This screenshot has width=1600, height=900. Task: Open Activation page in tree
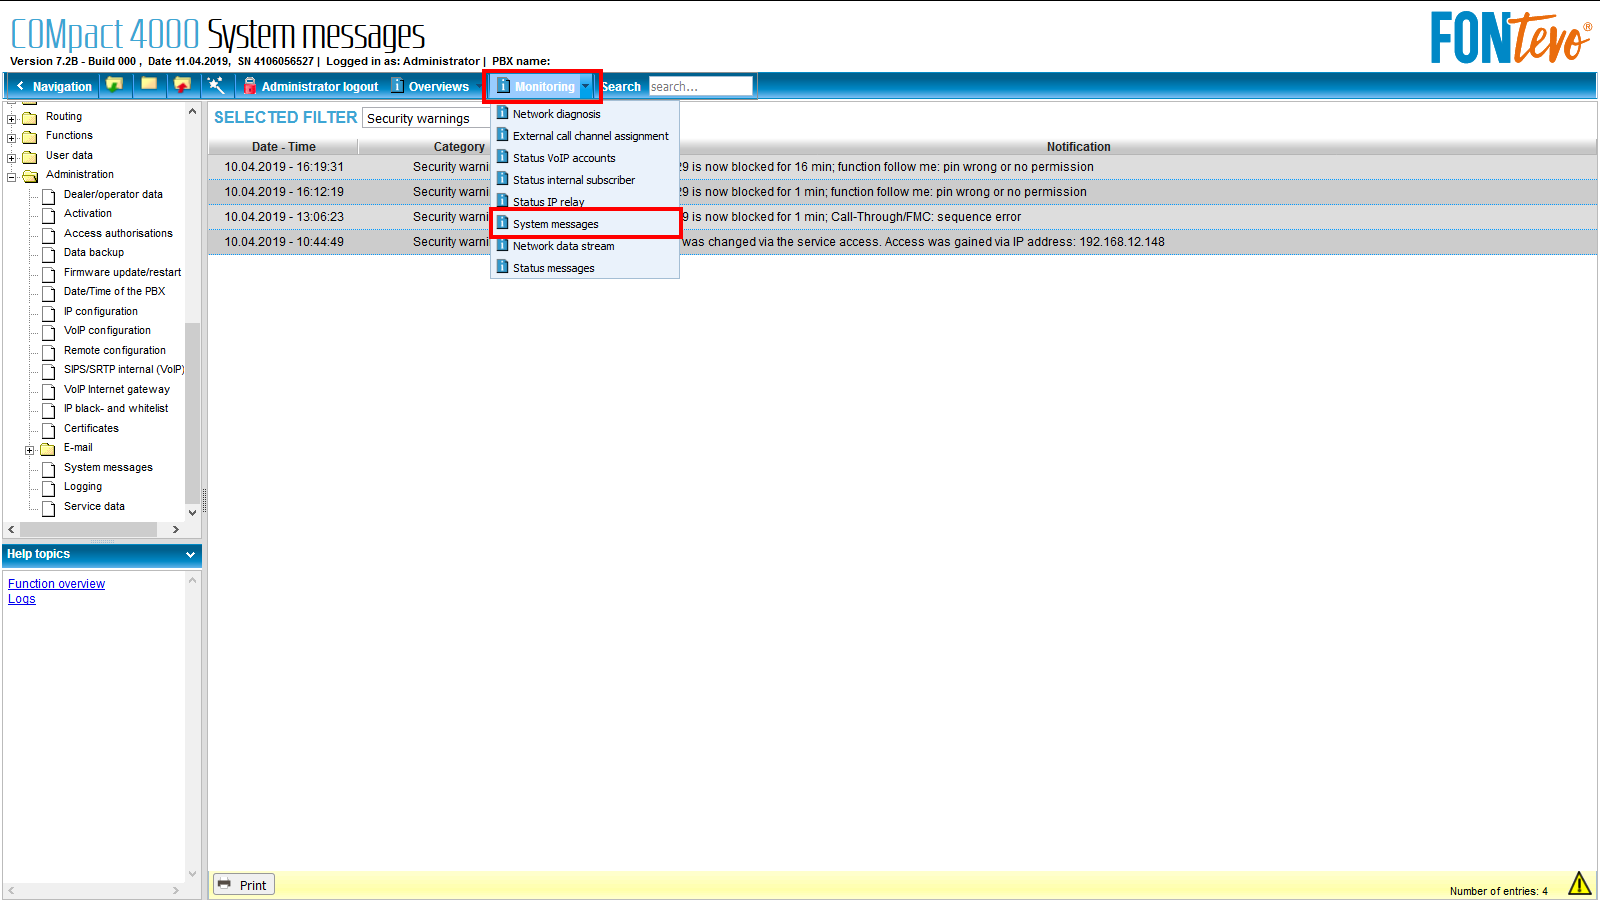(x=88, y=213)
